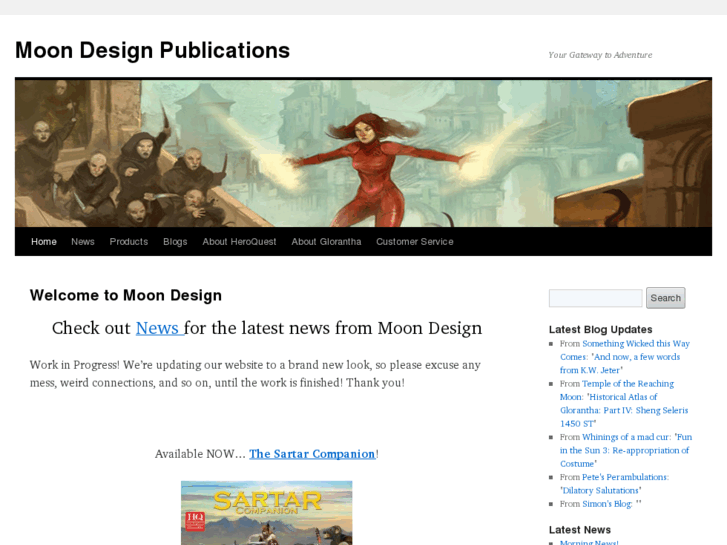Open The Sartar Companion link
The width and height of the screenshot is (727, 545).
(x=312, y=454)
